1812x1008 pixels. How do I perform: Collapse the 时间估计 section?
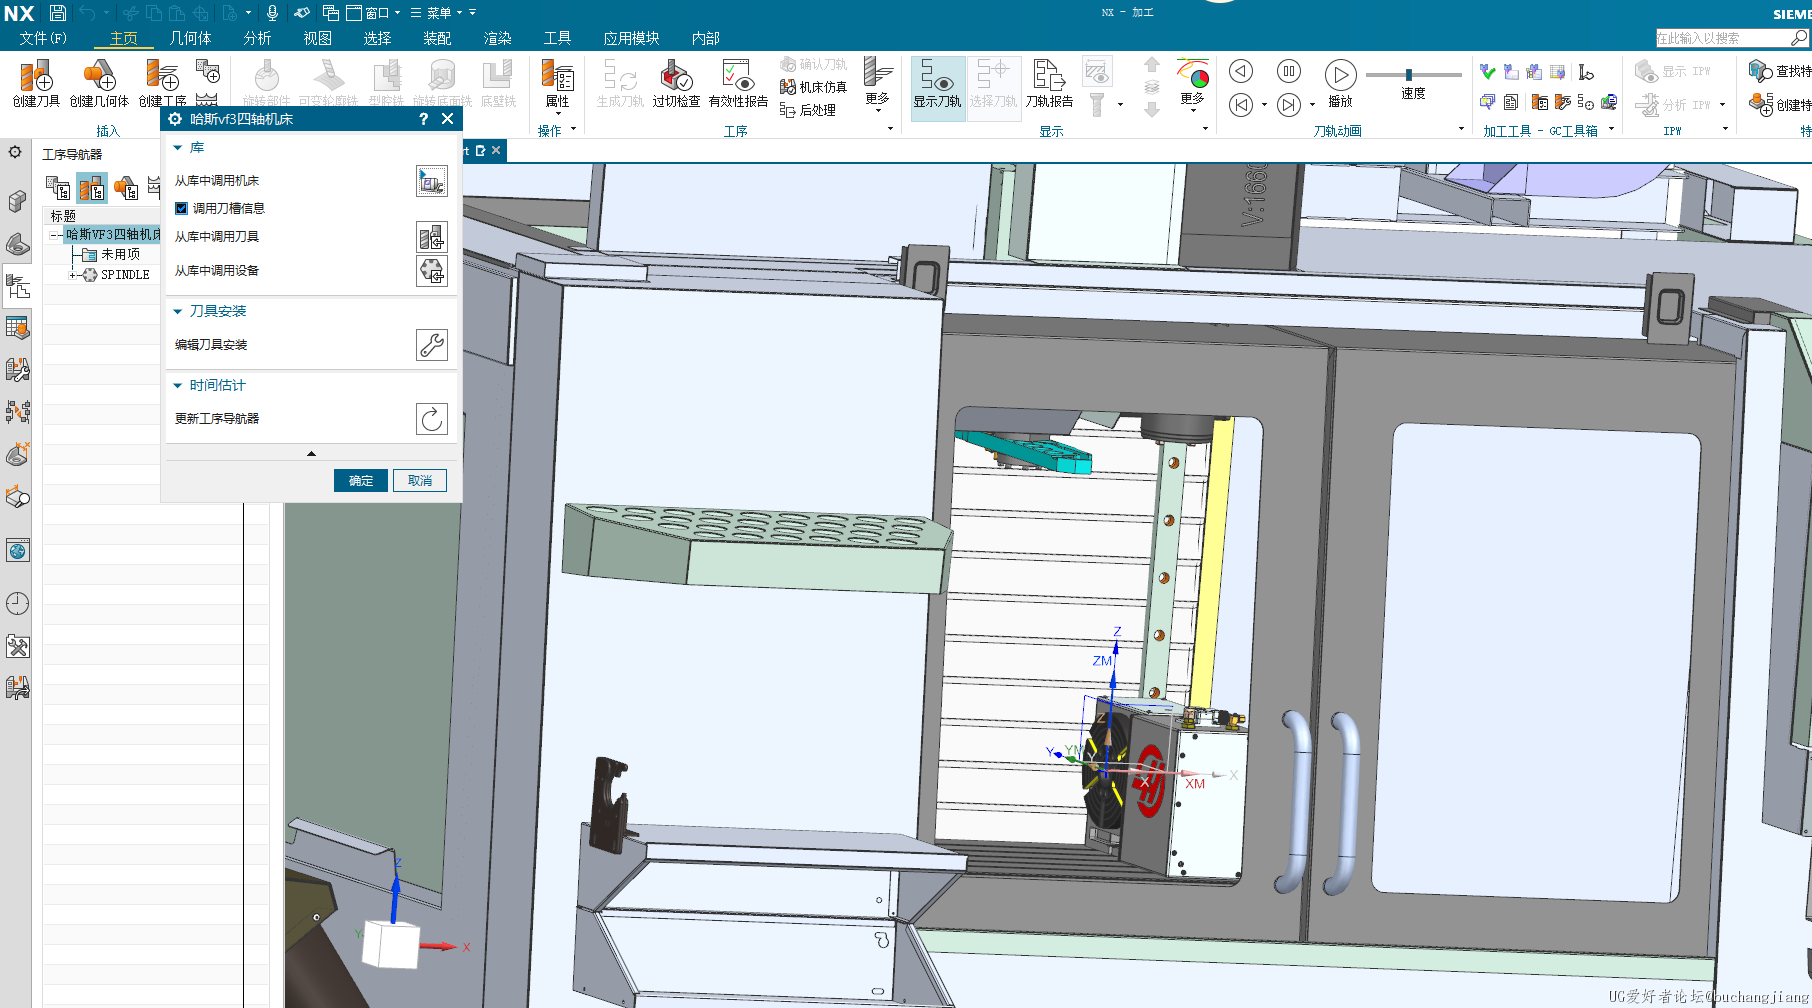[178, 386]
